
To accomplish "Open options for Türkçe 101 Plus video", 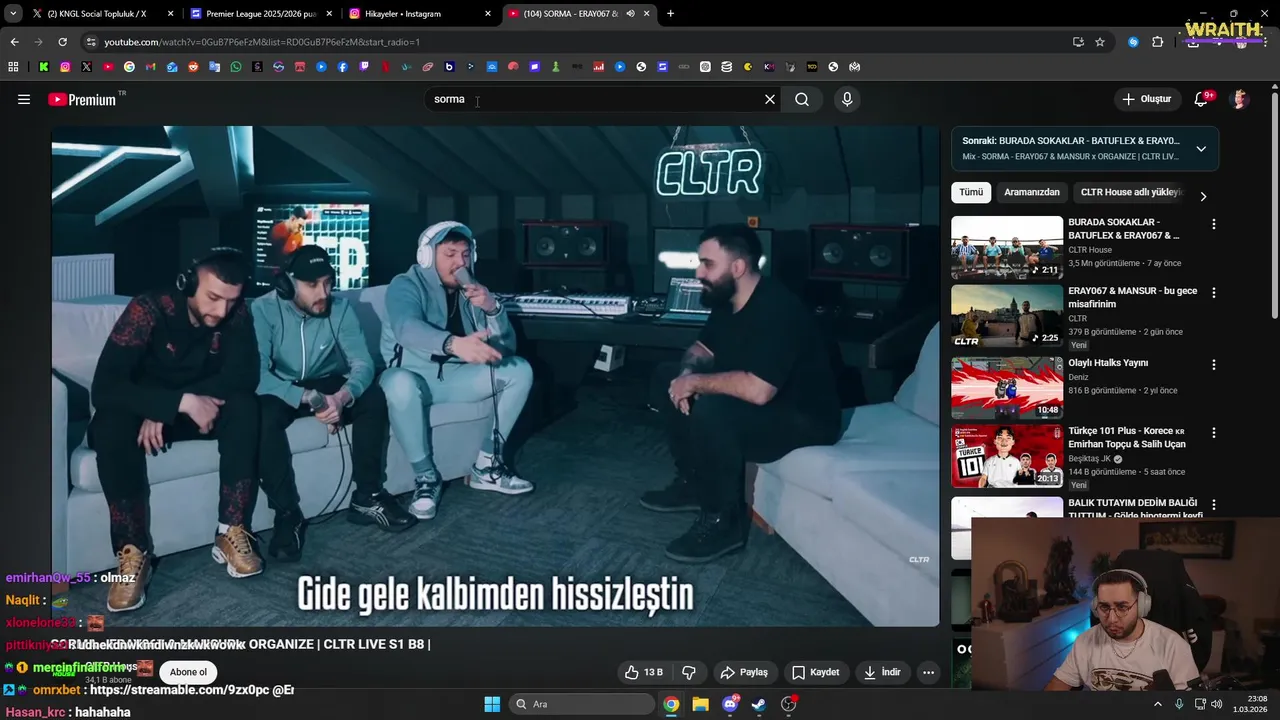I will tap(1214, 433).
